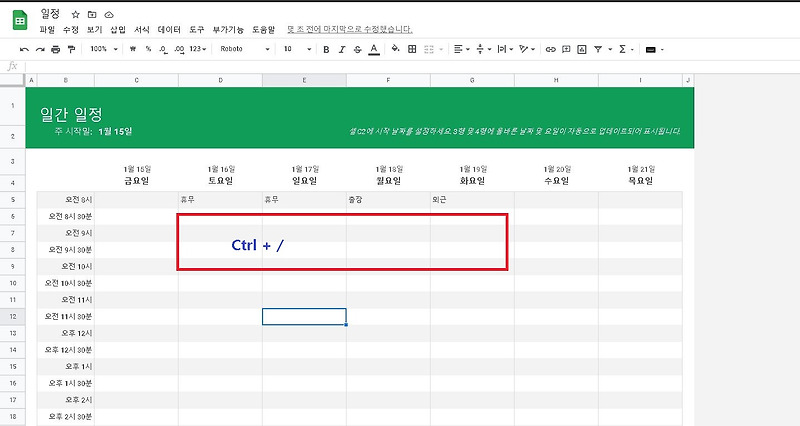The width and height of the screenshot is (800, 426).
Task: Click the Undo arrow
Action: tap(24, 49)
